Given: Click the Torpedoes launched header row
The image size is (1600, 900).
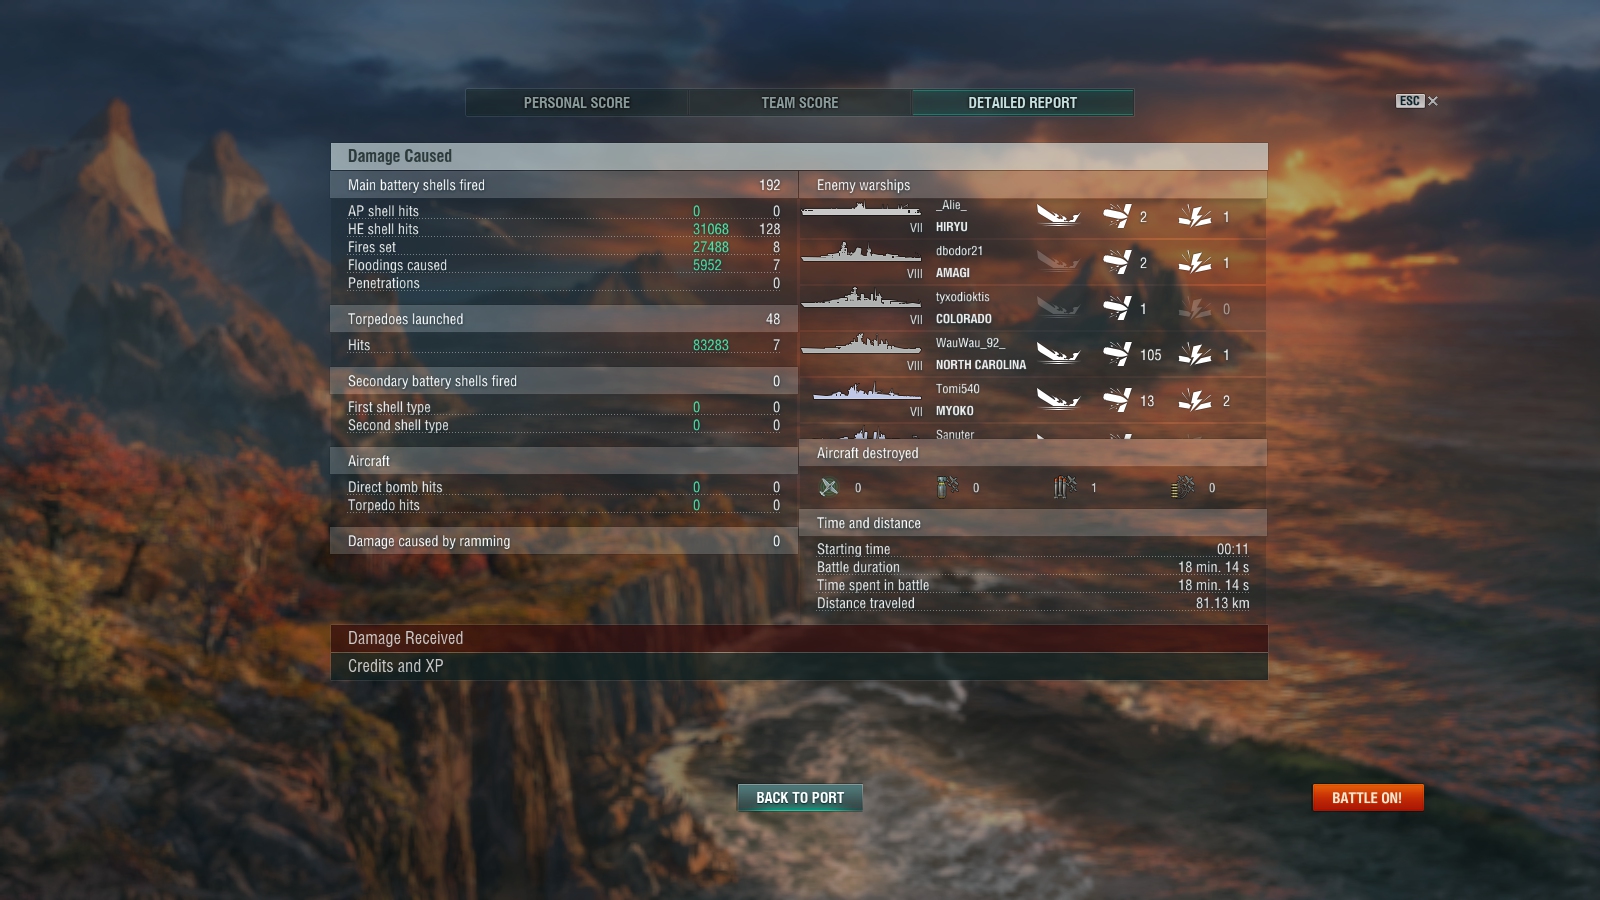Looking at the screenshot, I should [564, 319].
